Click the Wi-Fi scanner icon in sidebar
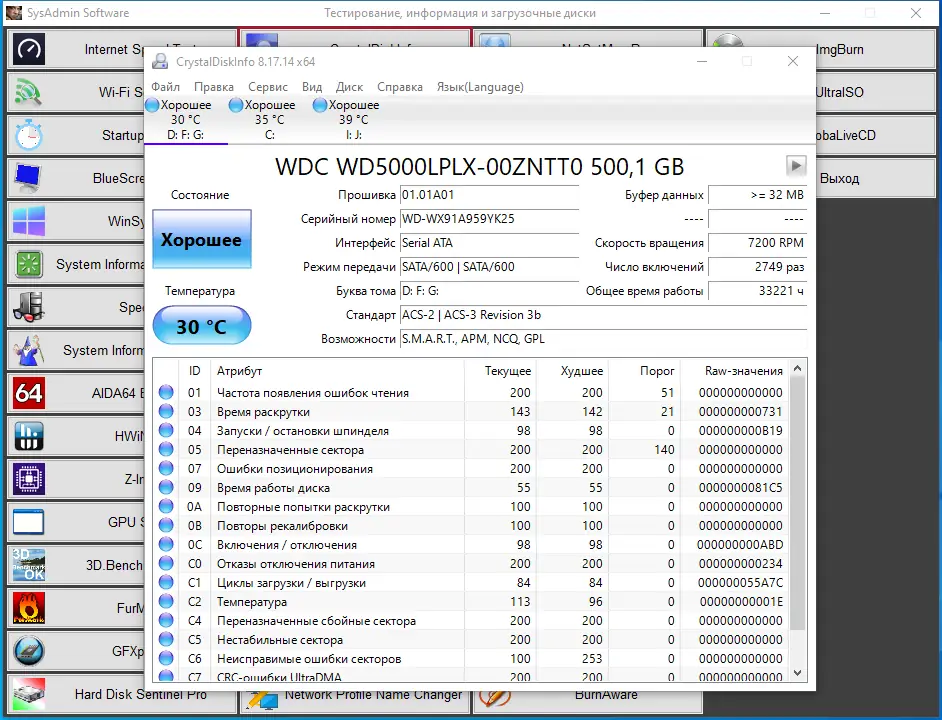 tap(28, 92)
